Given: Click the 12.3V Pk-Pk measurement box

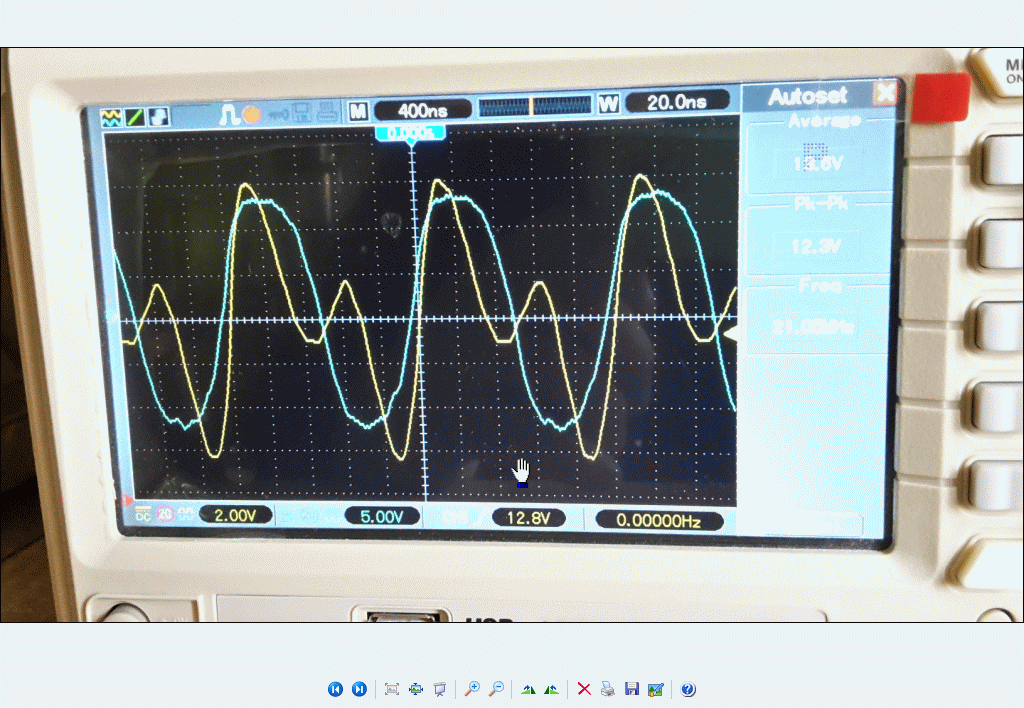Looking at the screenshot, I should point(815,245).
